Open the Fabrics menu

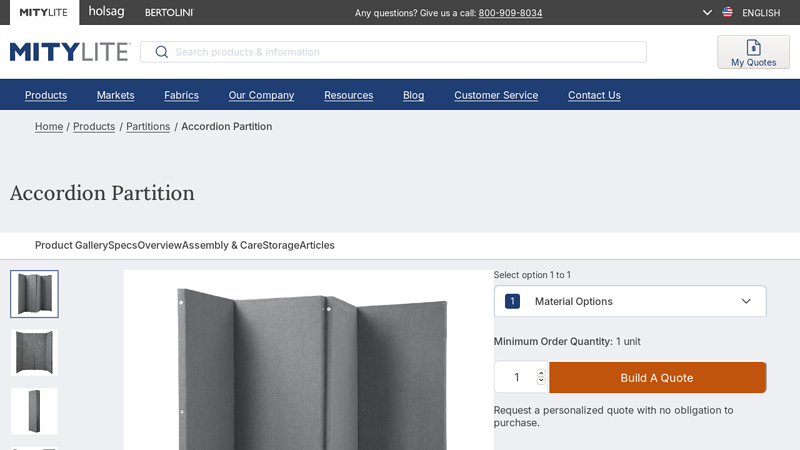coord(182,95)
